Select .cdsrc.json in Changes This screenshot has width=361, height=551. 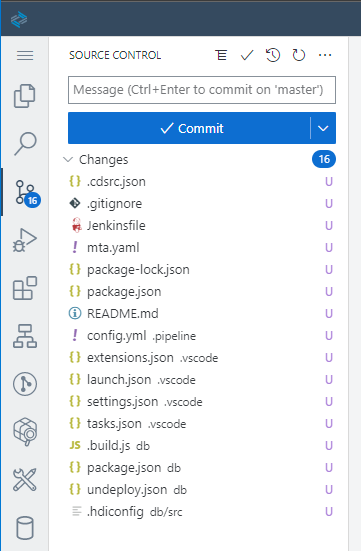(199, 182)
